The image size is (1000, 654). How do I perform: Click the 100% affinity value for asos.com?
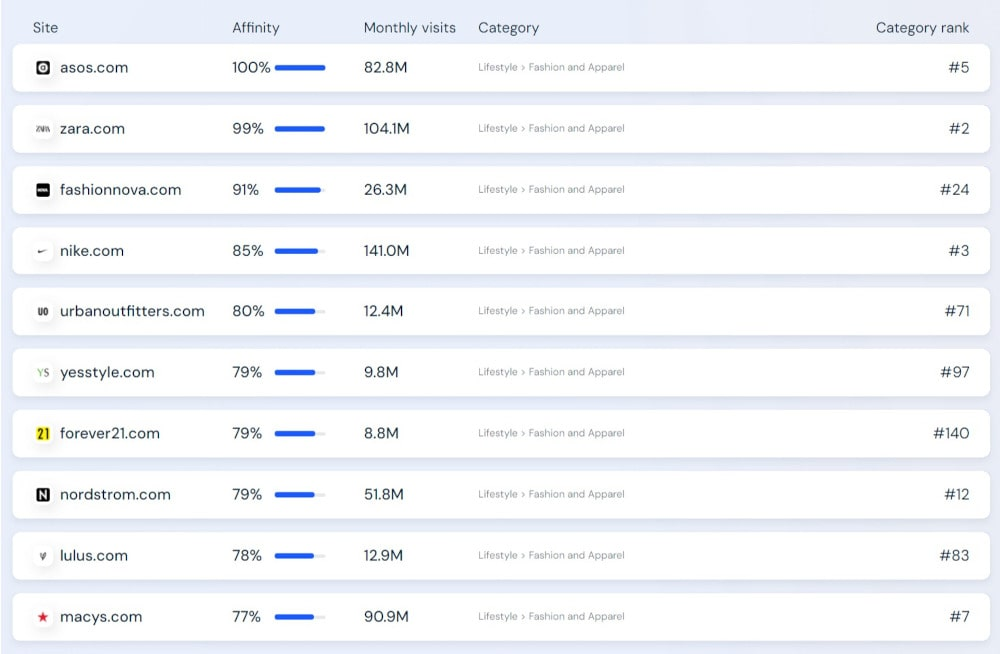pyautogui.click(x=251, y=68)
